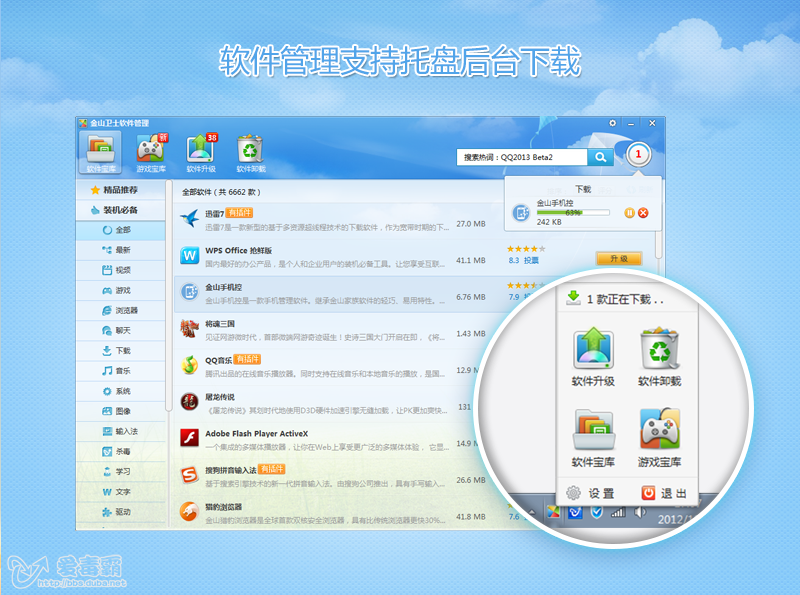The height and width of the screenshot is (595, 800).
Task: Click the 投票 link beside rating 8.3
Action: [x=531, y=261]
